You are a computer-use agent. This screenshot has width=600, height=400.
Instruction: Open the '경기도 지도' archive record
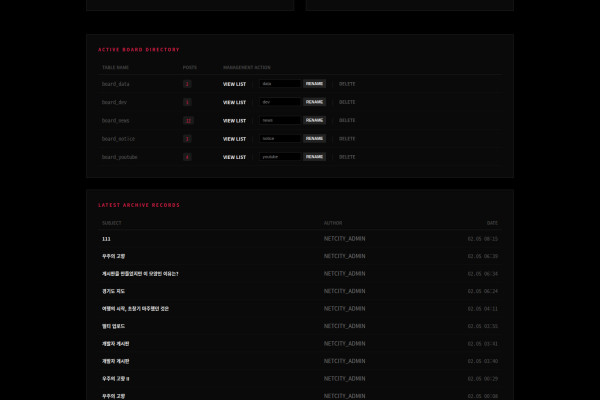(x=113, y=291)
